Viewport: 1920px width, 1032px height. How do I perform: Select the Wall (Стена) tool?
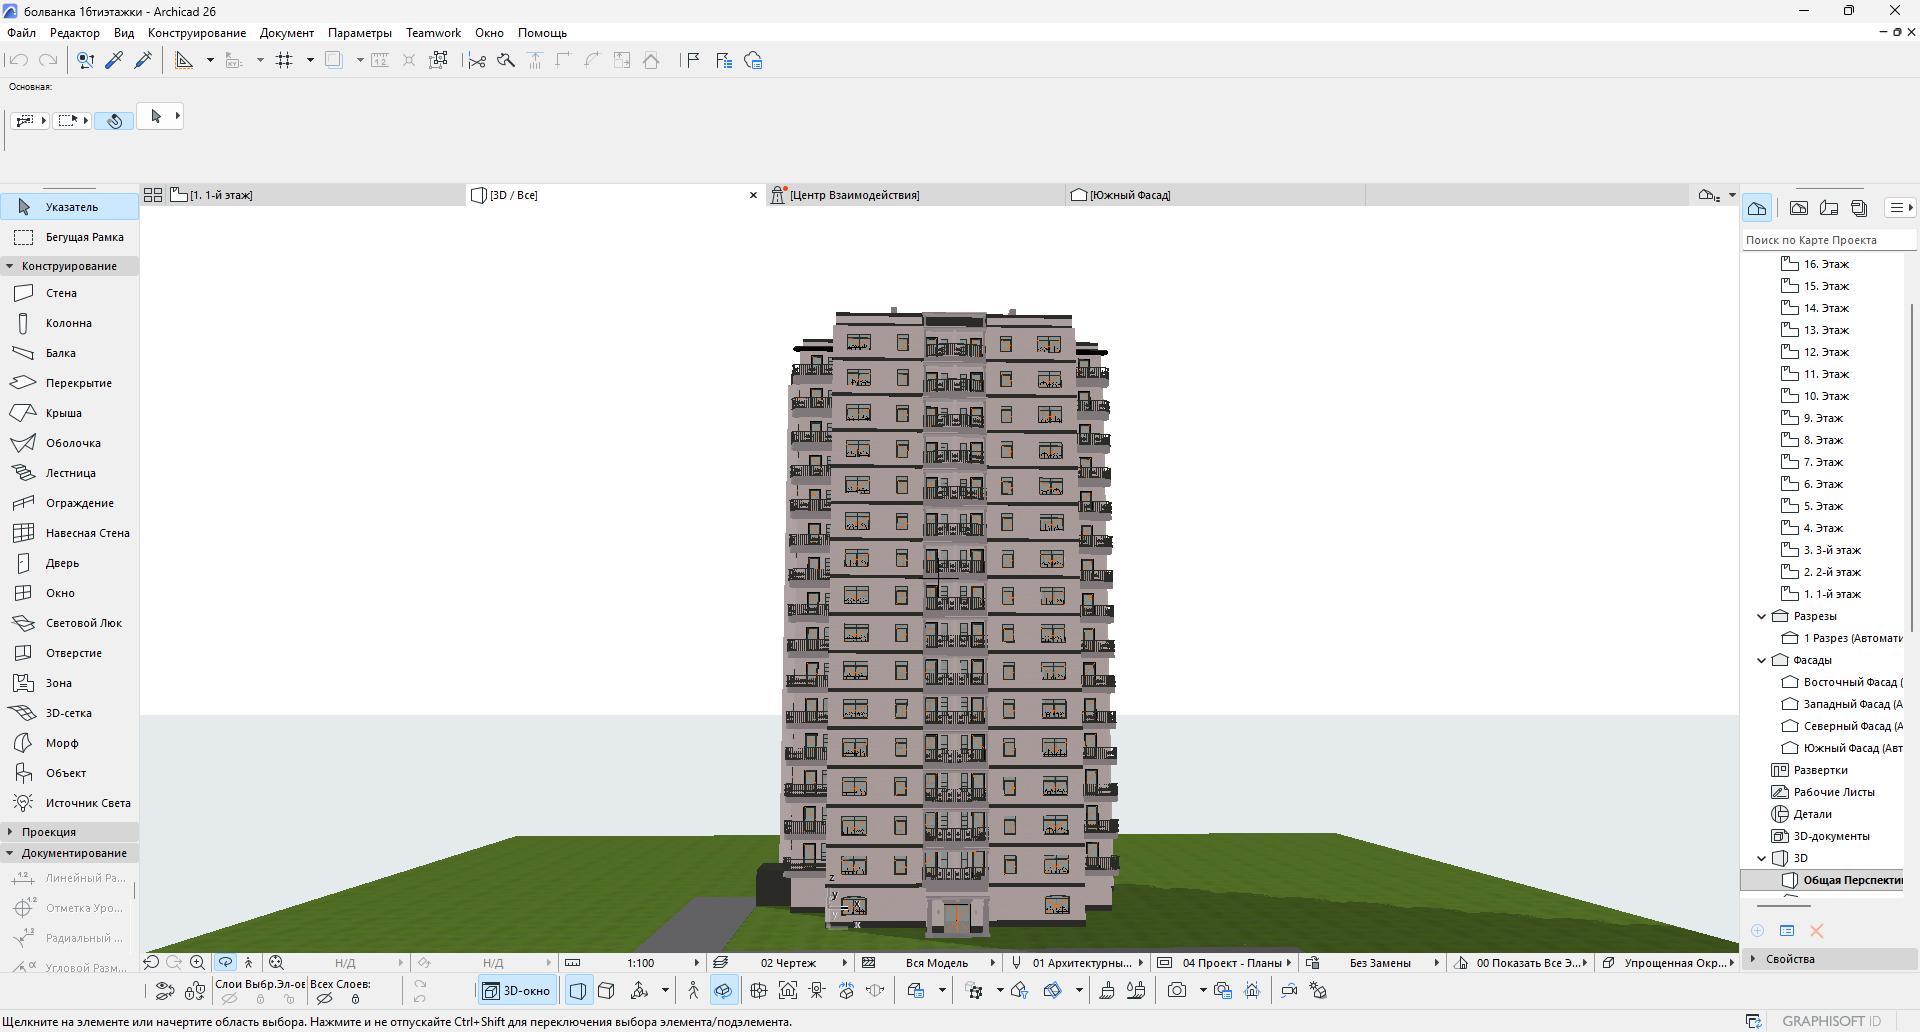tap(60, 293)
